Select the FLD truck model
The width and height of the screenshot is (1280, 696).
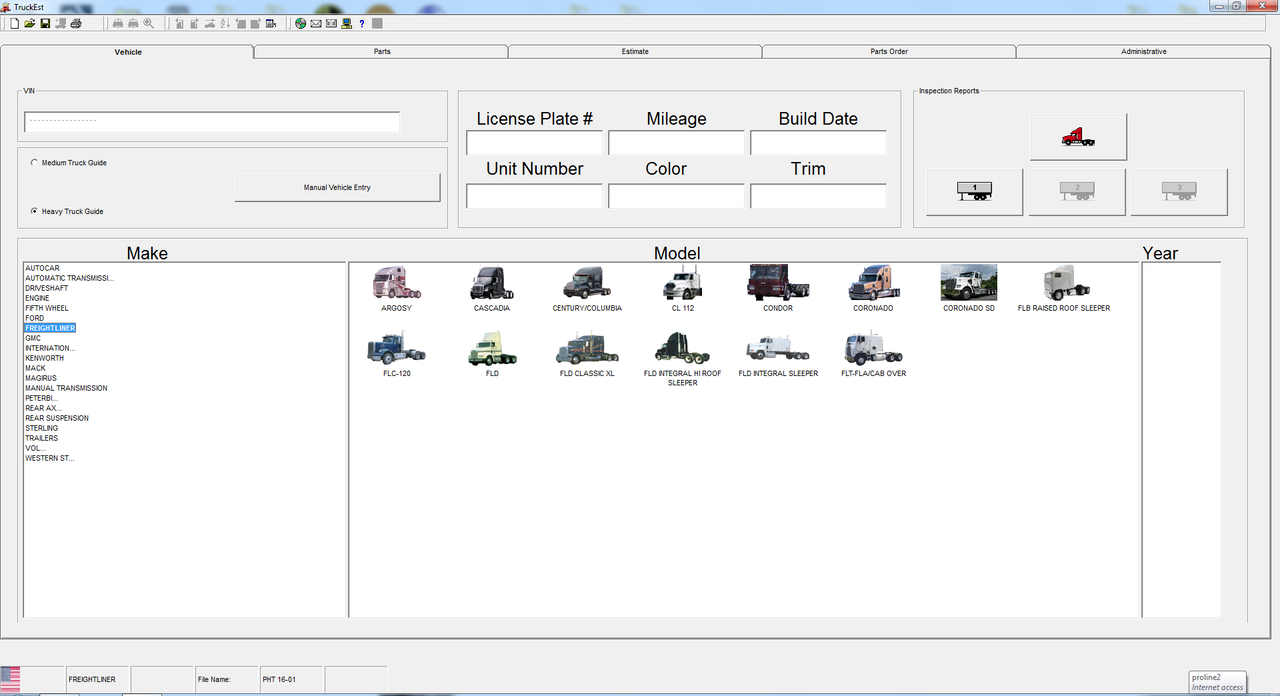(492, 355)
